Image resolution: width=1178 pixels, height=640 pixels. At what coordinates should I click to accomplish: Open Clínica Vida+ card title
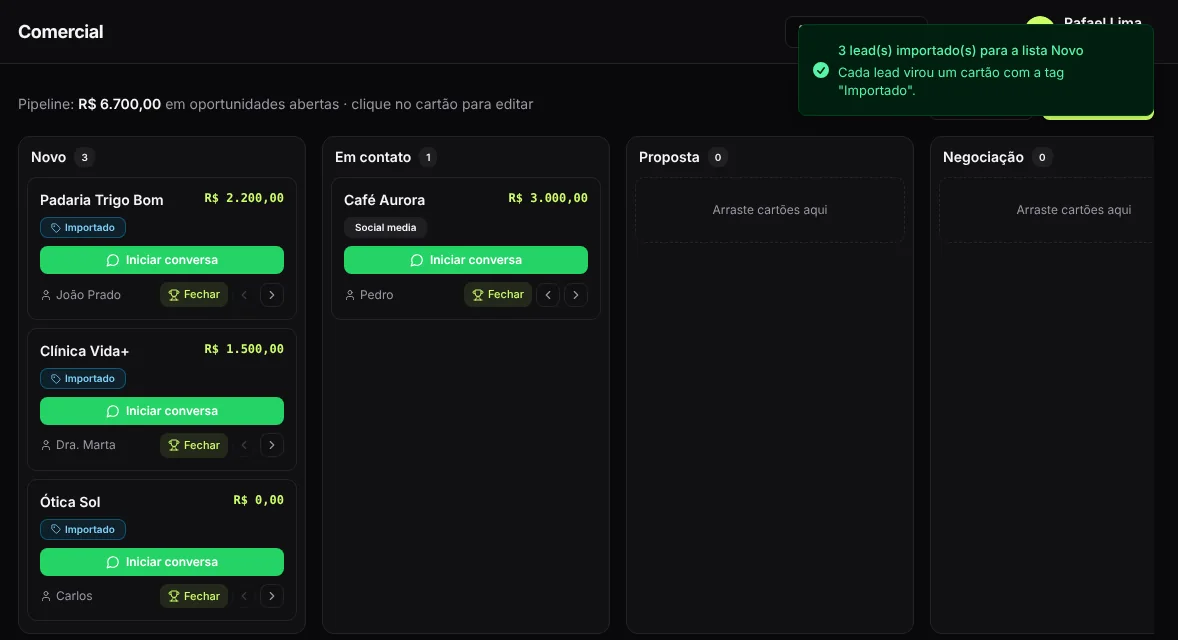pyautogui.click(x=84, y=351)
